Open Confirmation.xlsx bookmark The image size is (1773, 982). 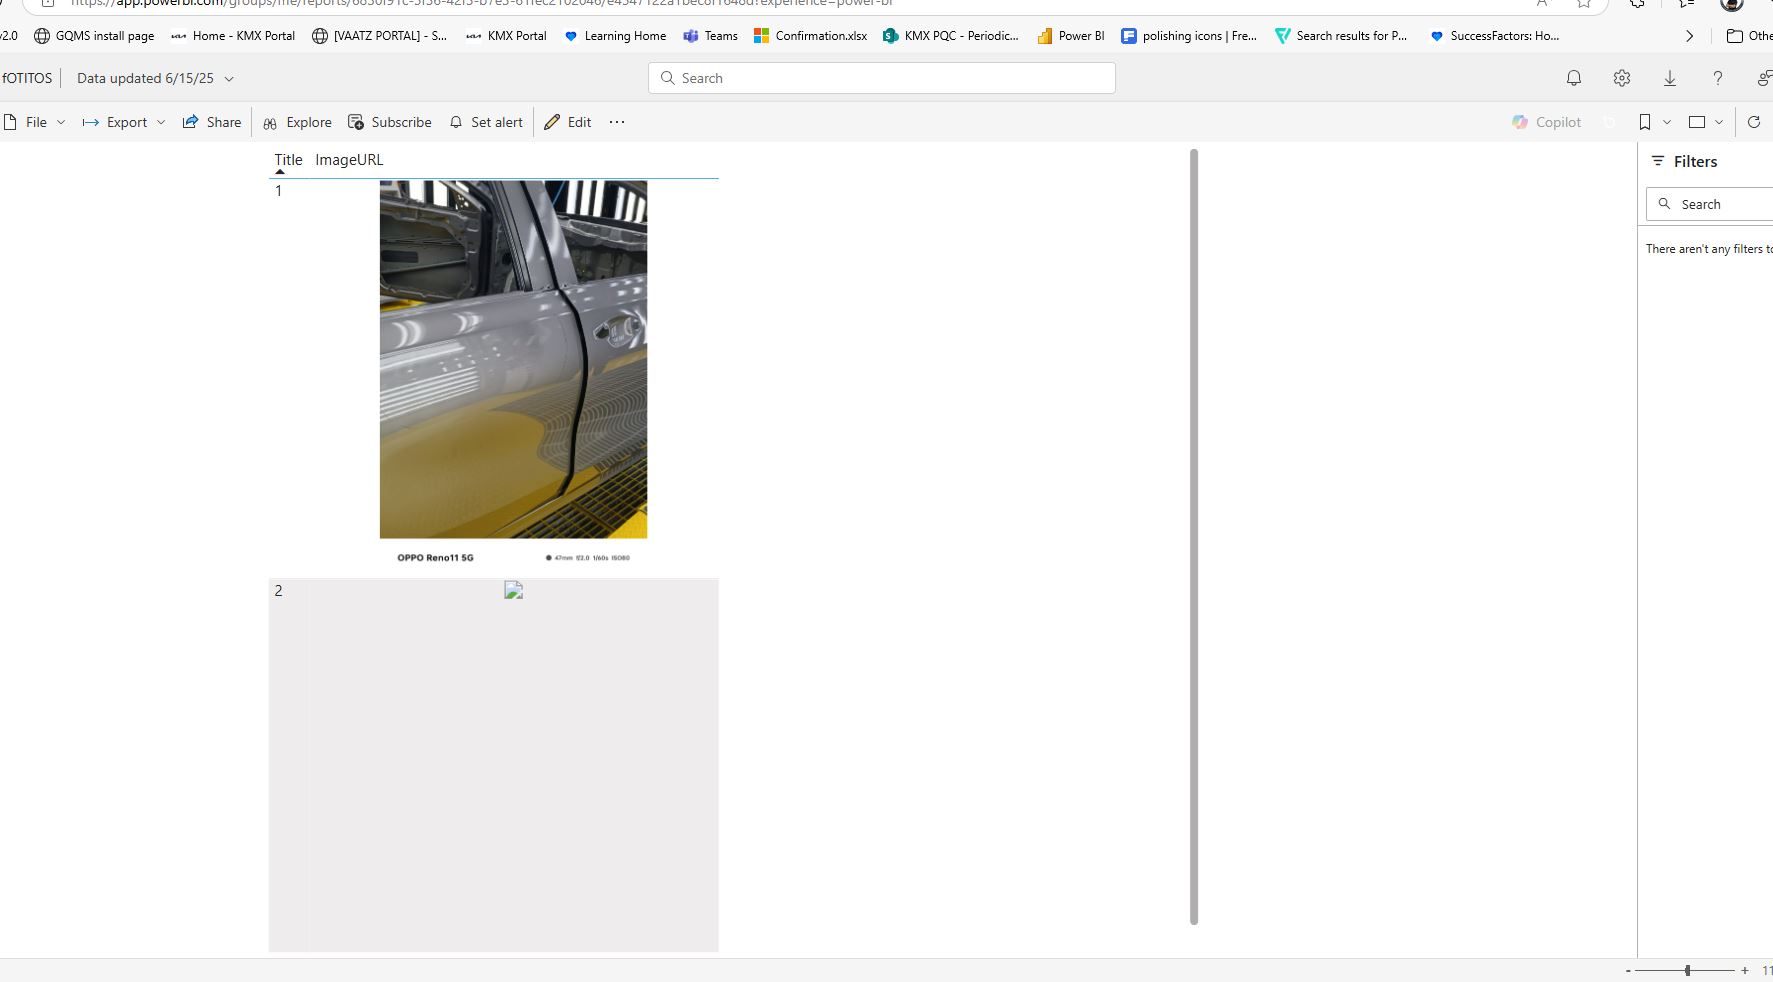tap(810, 36)
